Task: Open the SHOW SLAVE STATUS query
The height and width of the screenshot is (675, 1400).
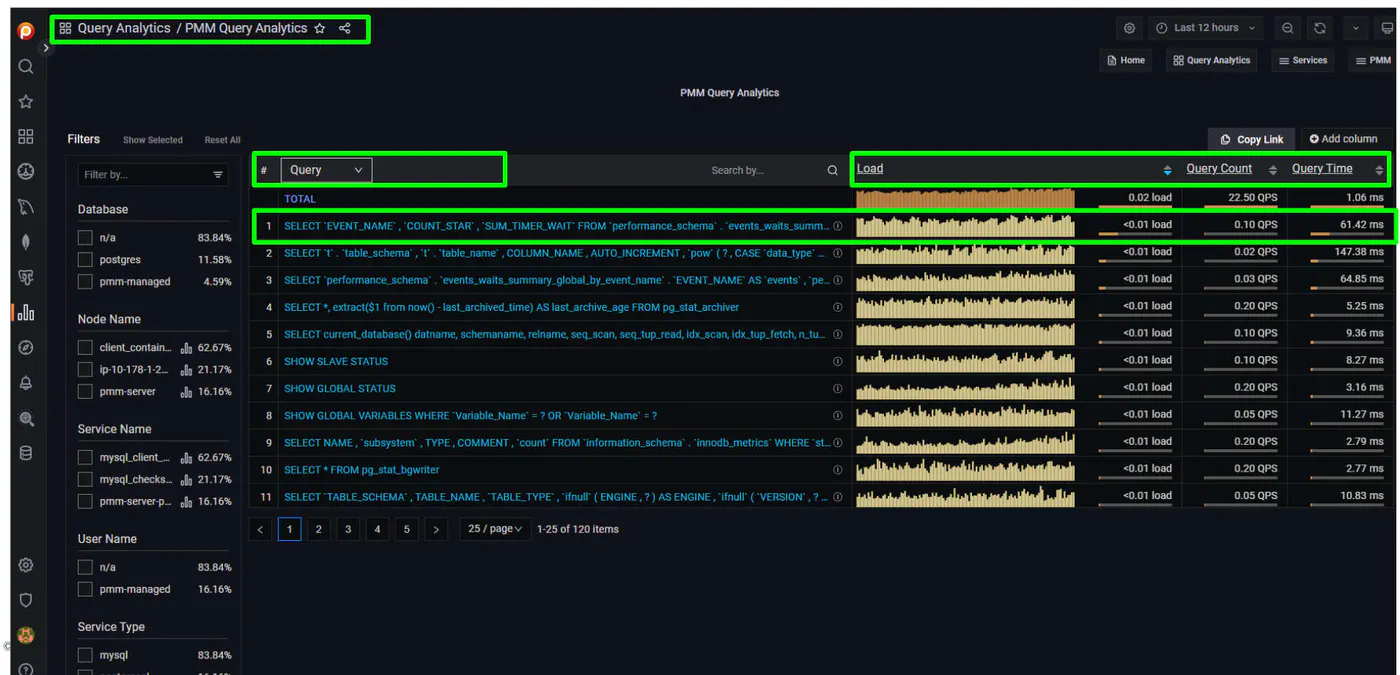Action: (336, 361)
